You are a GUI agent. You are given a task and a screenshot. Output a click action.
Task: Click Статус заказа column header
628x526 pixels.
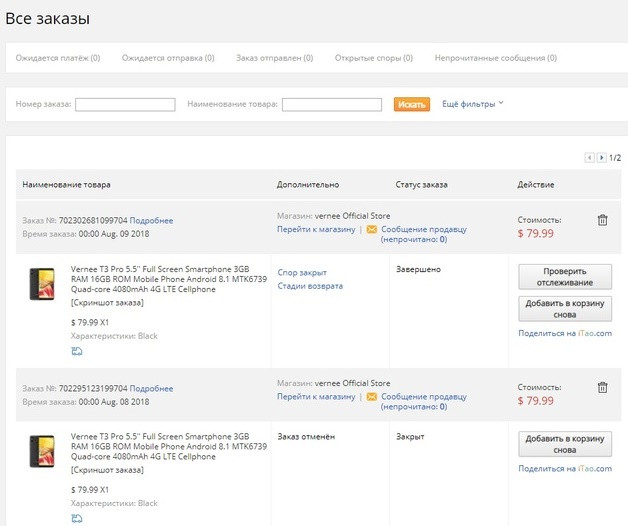421,185
